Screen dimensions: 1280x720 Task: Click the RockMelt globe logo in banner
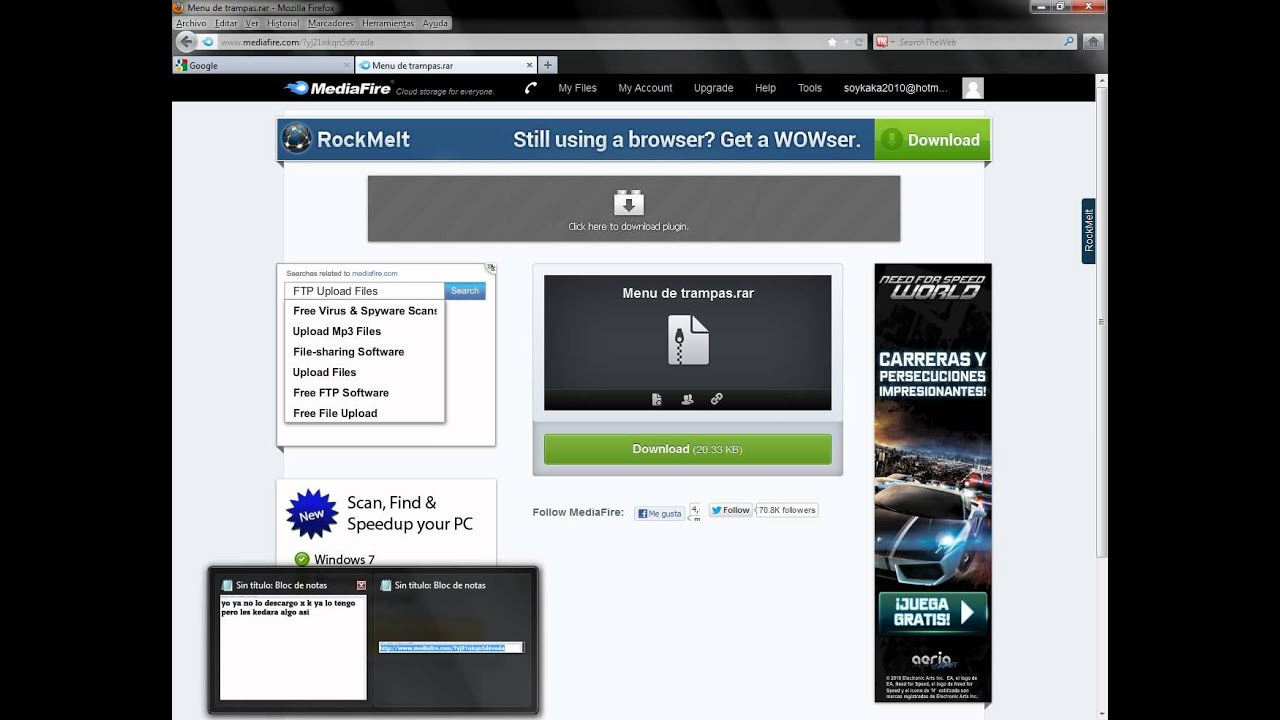click(297, 139)
